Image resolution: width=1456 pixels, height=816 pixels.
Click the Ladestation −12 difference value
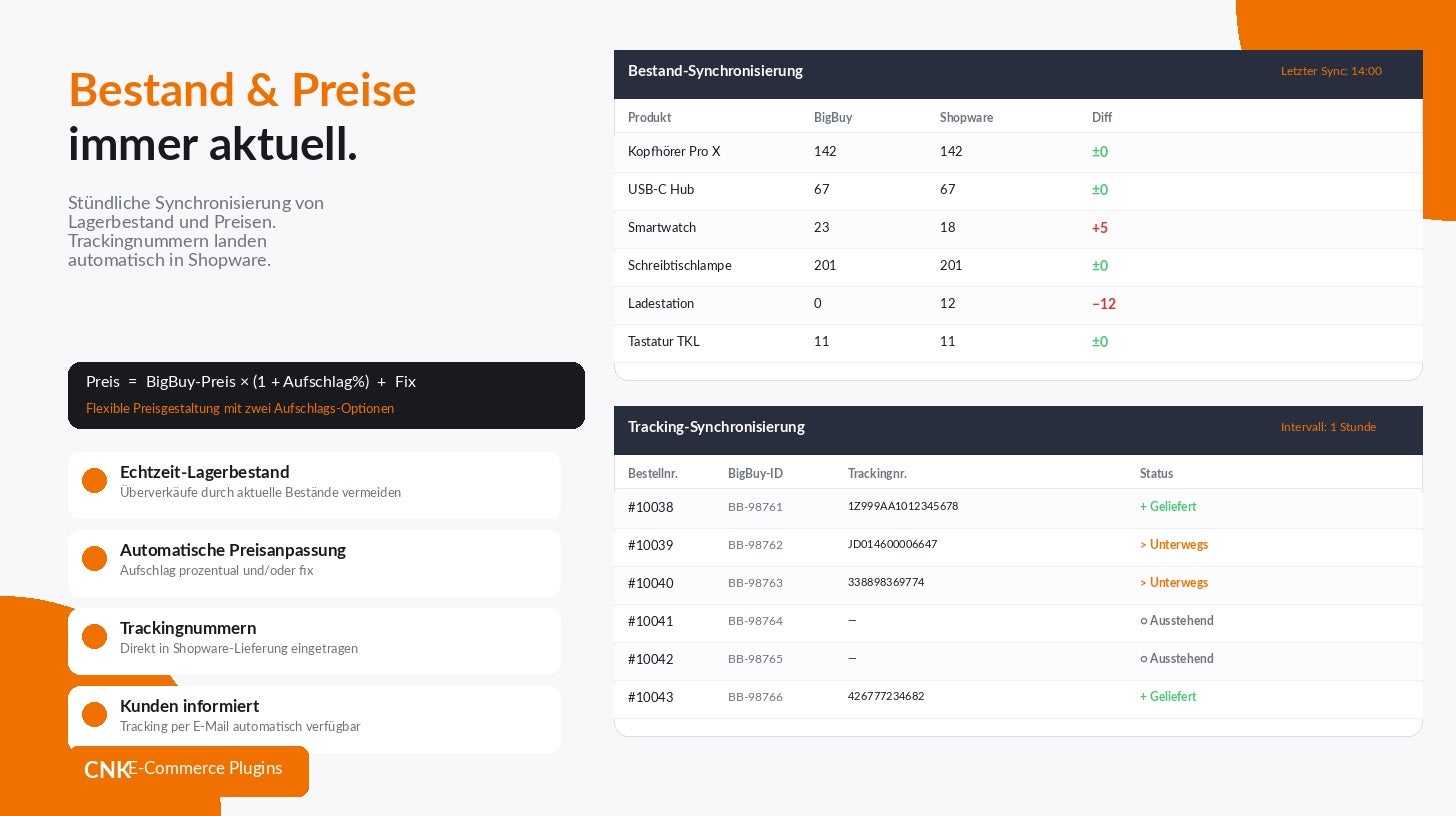[x=1104, y=304]
